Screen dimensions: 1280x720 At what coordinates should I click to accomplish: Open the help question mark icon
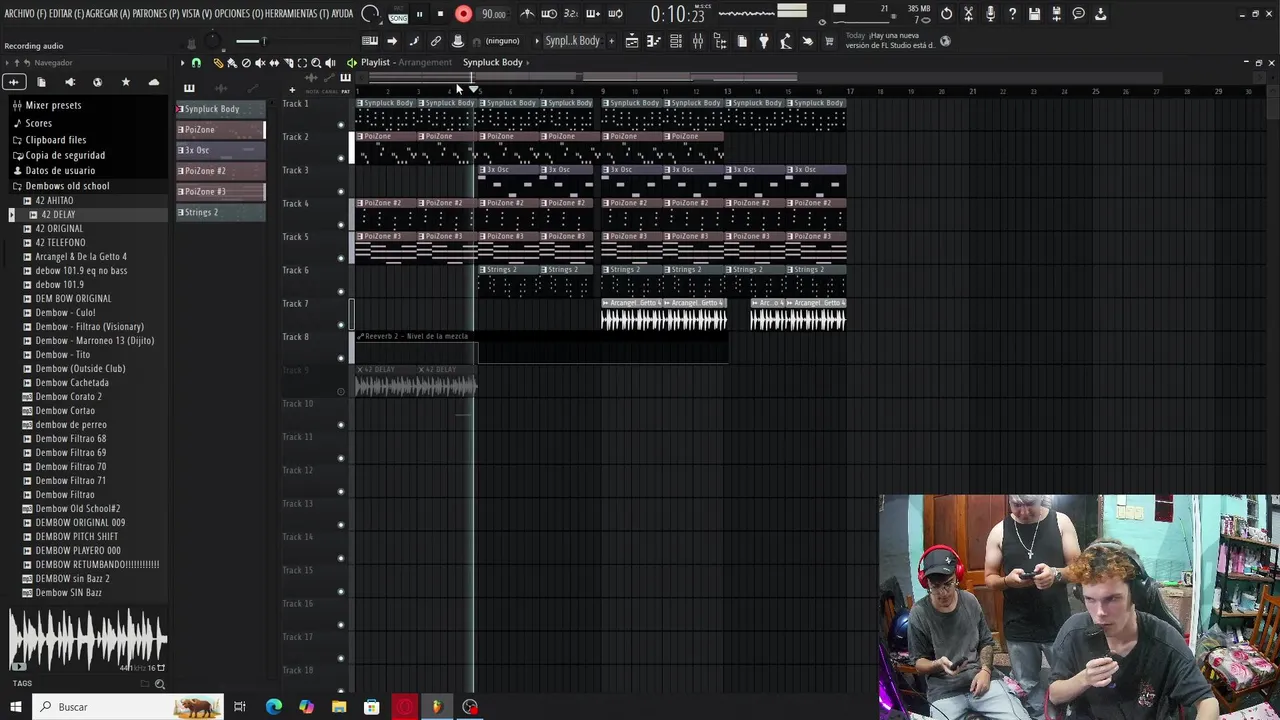pyautogui.click(x=1012, y=14)
